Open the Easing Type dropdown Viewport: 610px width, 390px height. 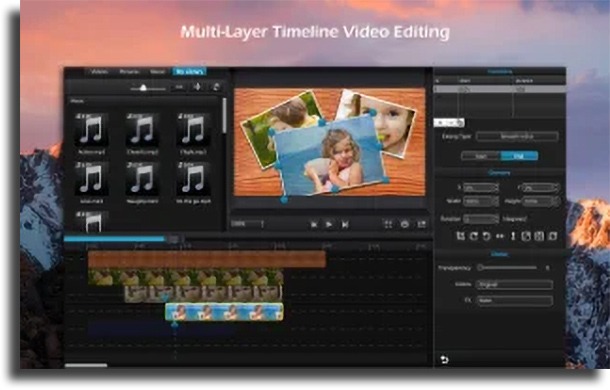(x=517, y=137)
